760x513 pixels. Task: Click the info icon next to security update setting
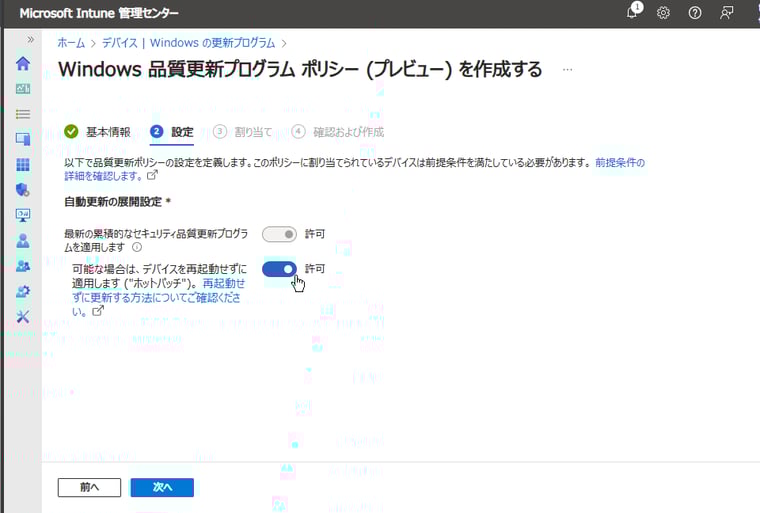coord(137,247)
